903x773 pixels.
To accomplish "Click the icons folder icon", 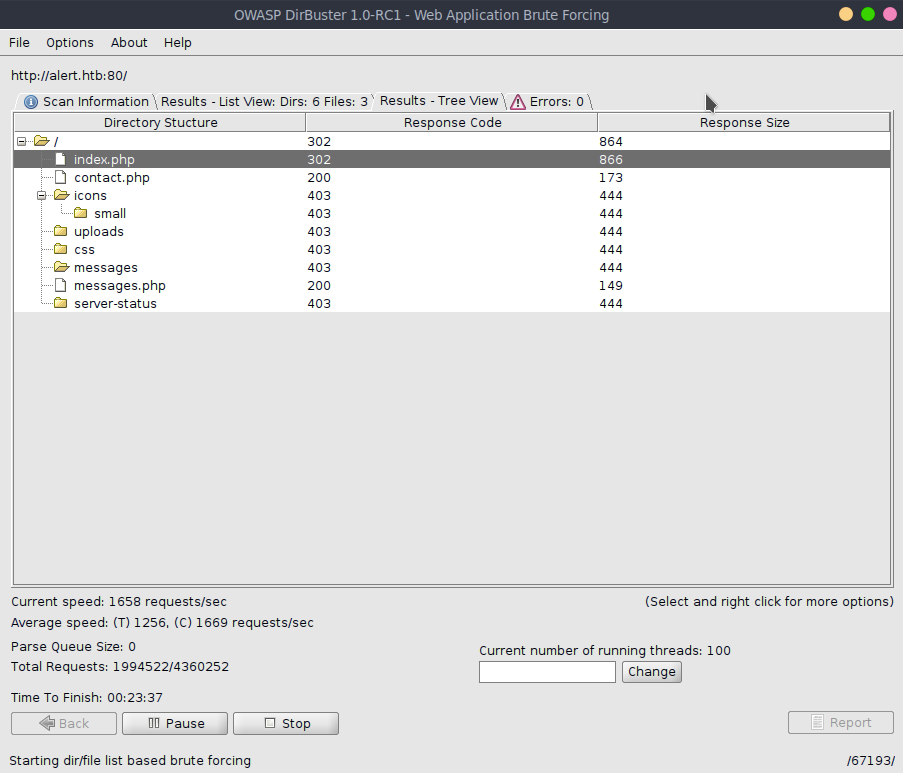I will point(62,195).
